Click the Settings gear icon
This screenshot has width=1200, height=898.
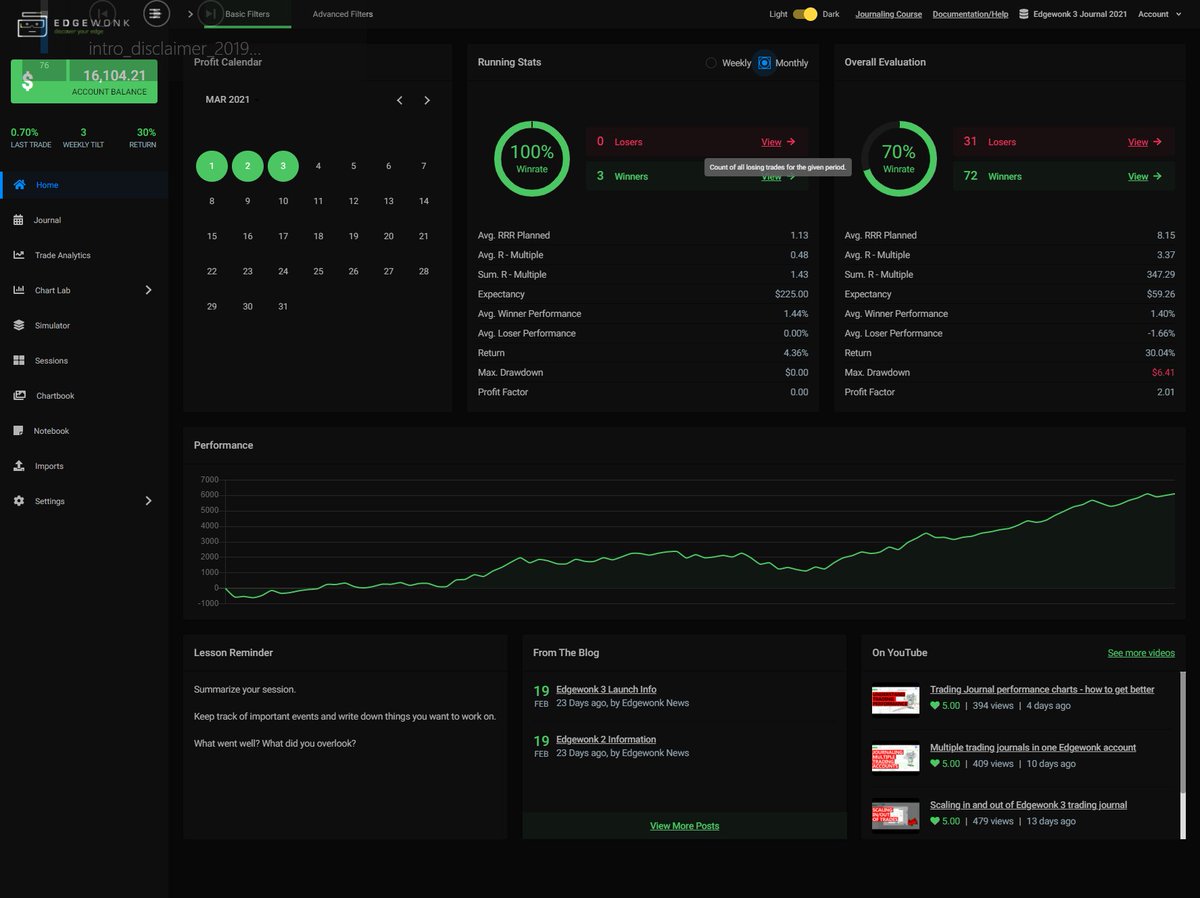tap(19, 501)
